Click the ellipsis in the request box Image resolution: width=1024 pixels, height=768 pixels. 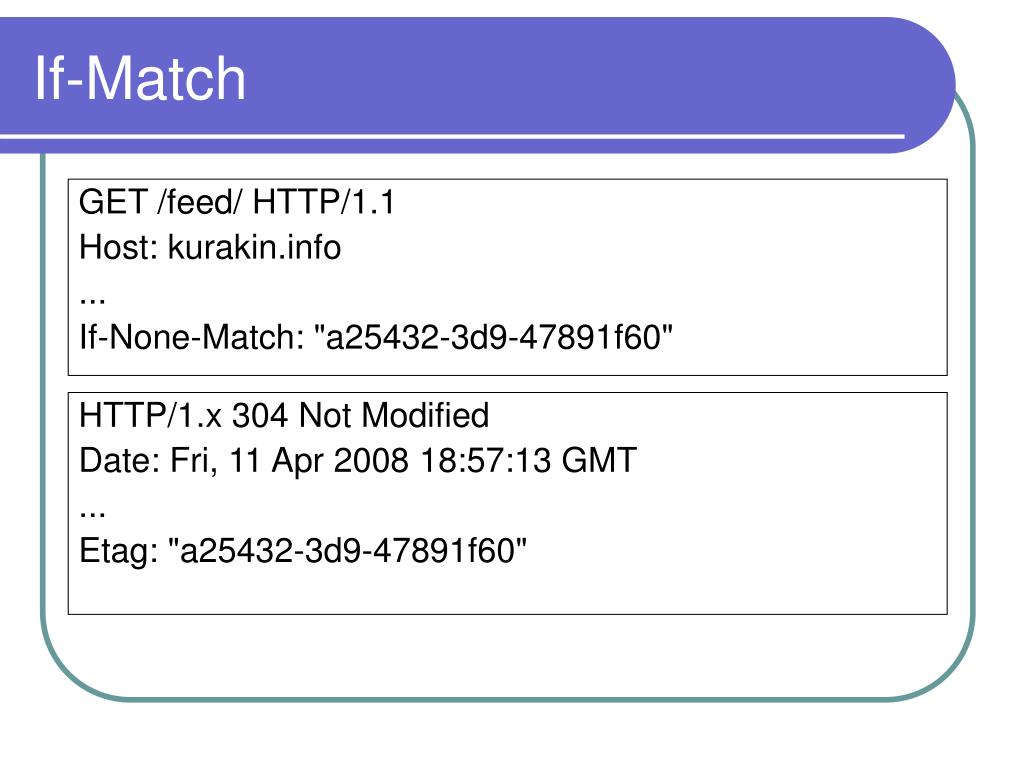92,301
